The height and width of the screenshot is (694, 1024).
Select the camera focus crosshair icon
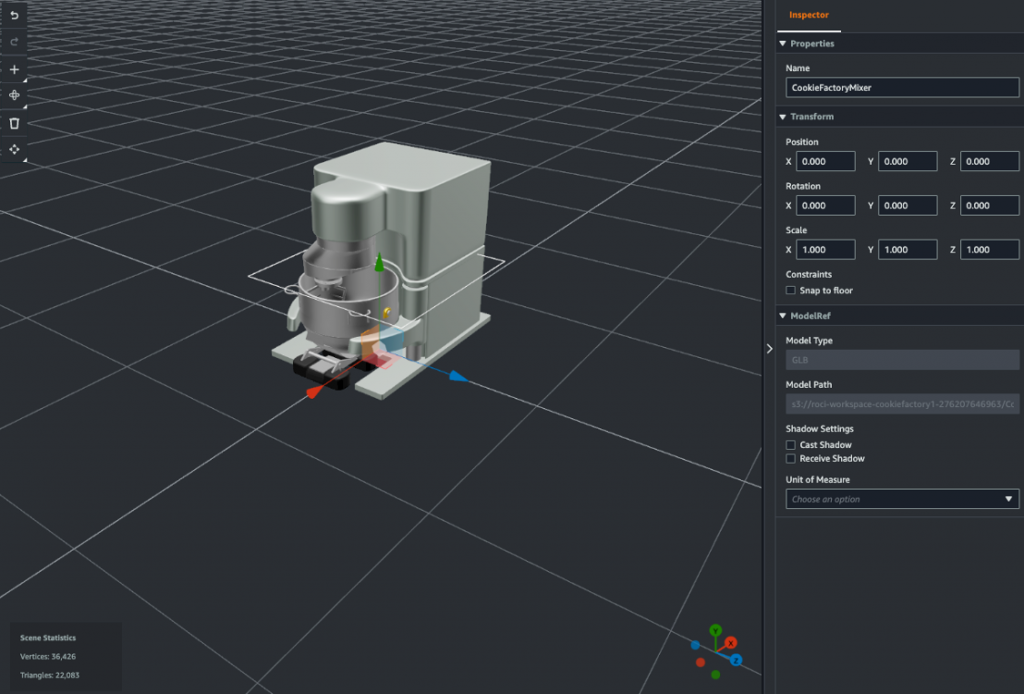(14, 95)
